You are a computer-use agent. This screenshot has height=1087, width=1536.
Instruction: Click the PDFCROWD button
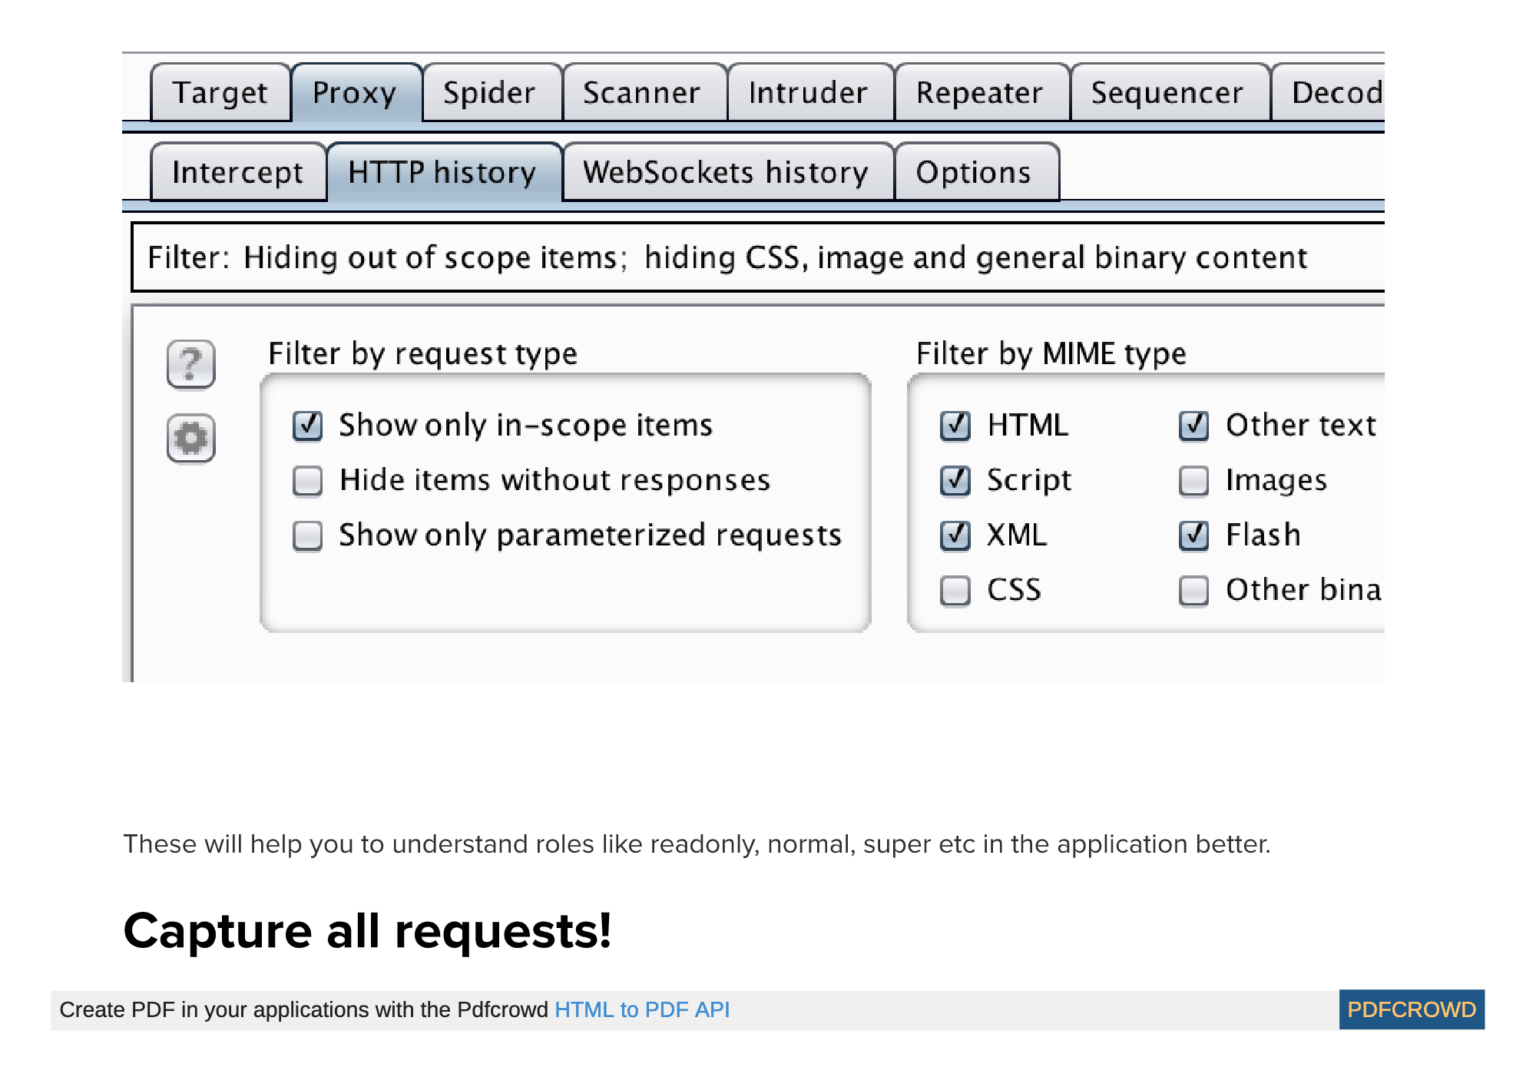click(1411, 1009)
